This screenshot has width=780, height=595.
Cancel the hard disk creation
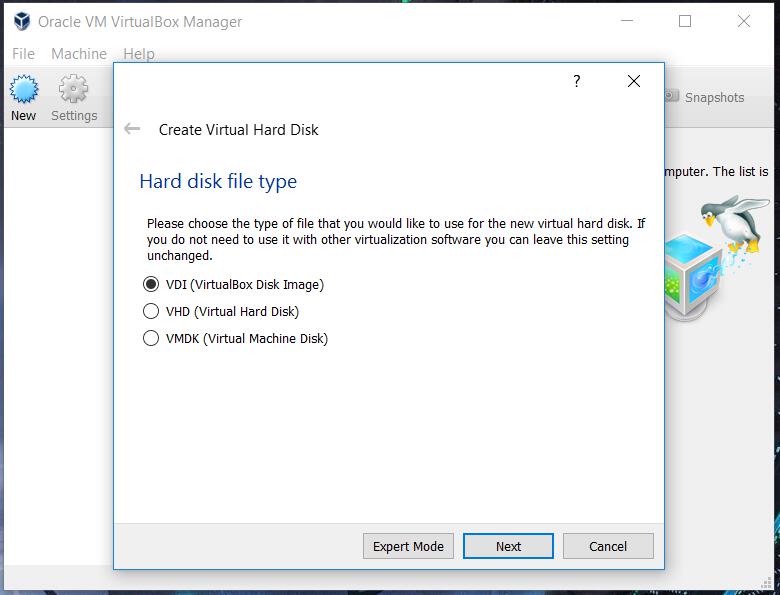coord(608,546)
